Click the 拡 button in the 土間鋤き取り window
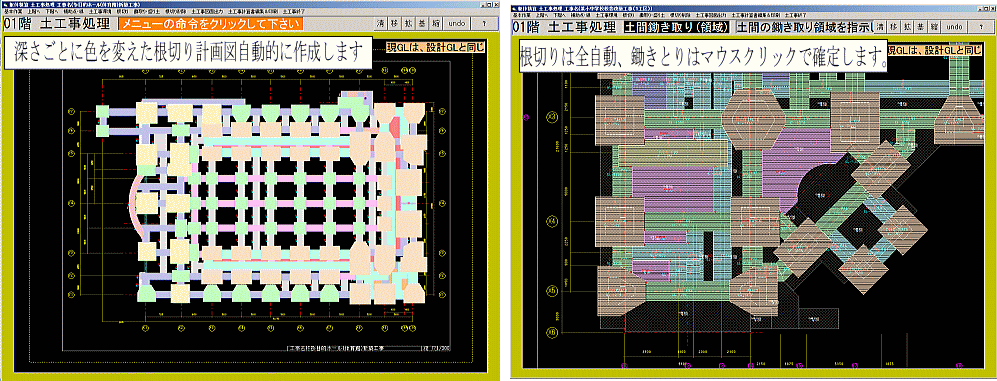997x381 pixels. (907, 27)
